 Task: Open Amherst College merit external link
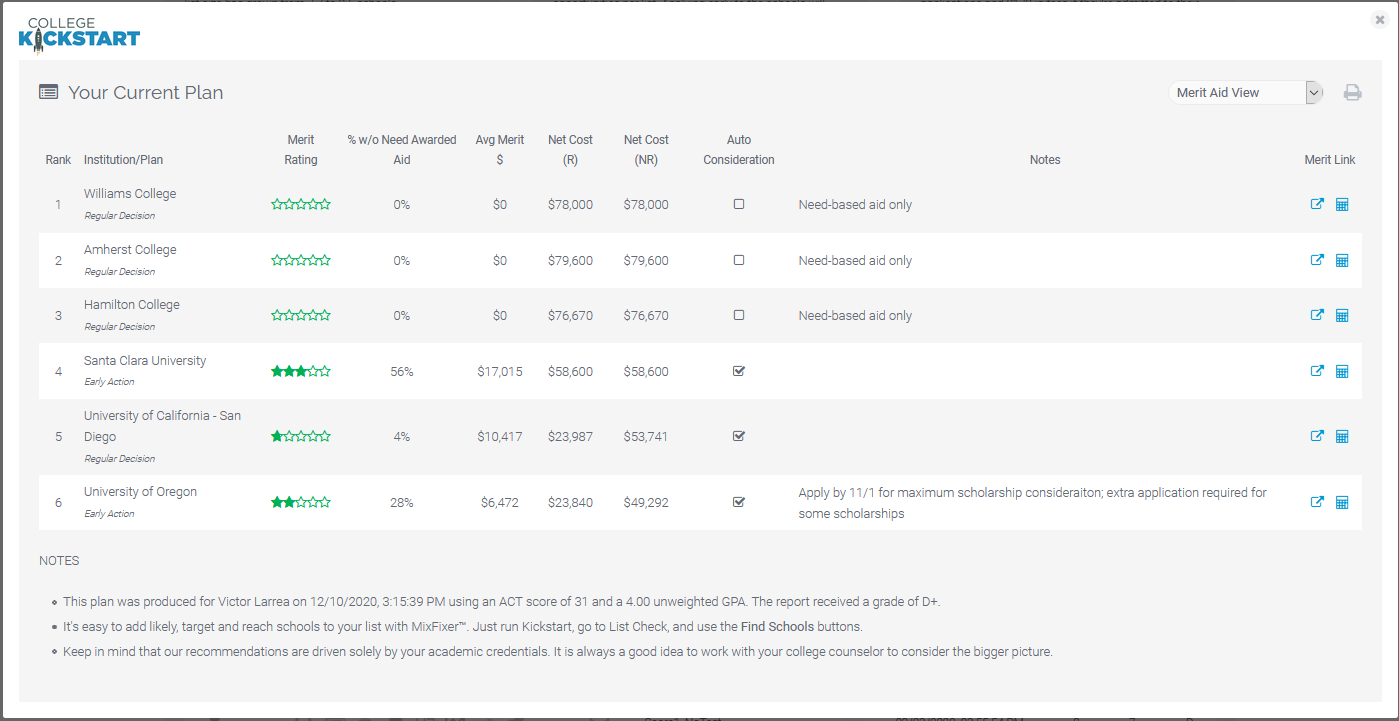(x=1317, y=260)
